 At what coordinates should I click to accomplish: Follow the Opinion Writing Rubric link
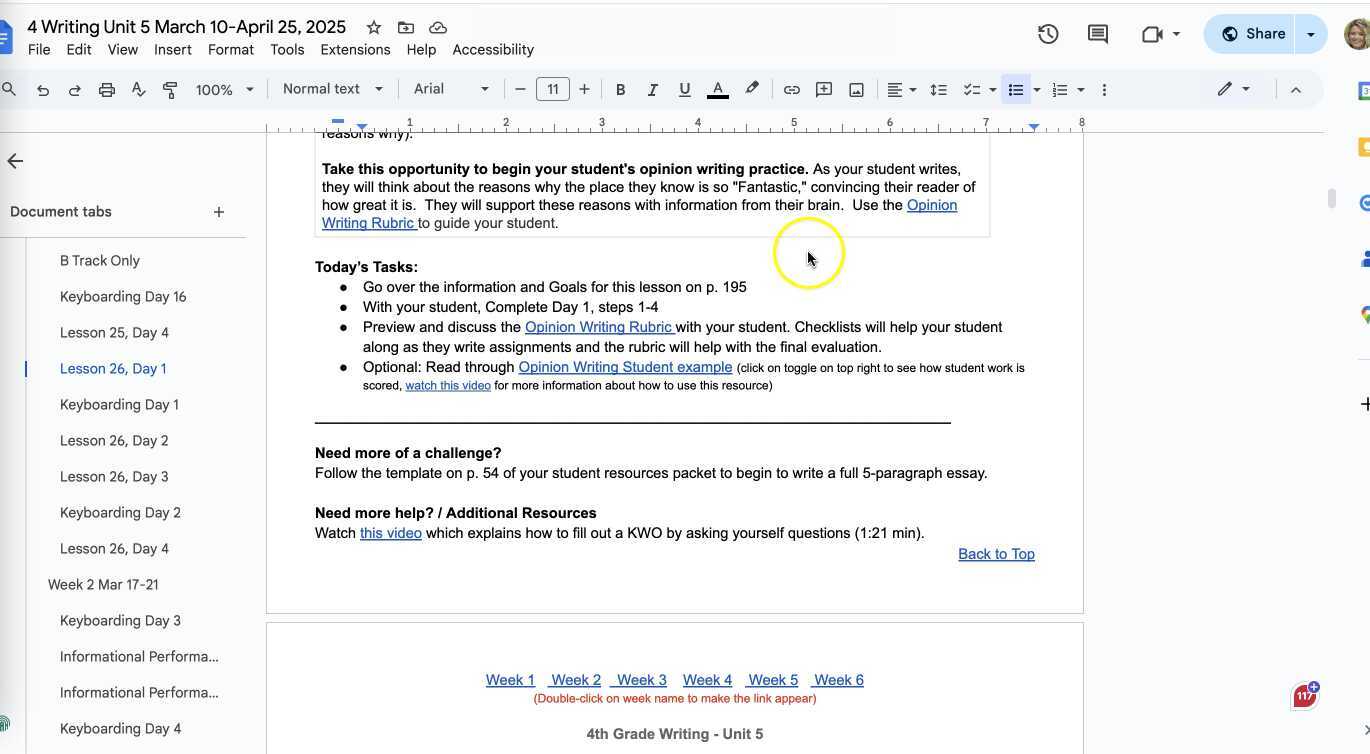(598, 327)
